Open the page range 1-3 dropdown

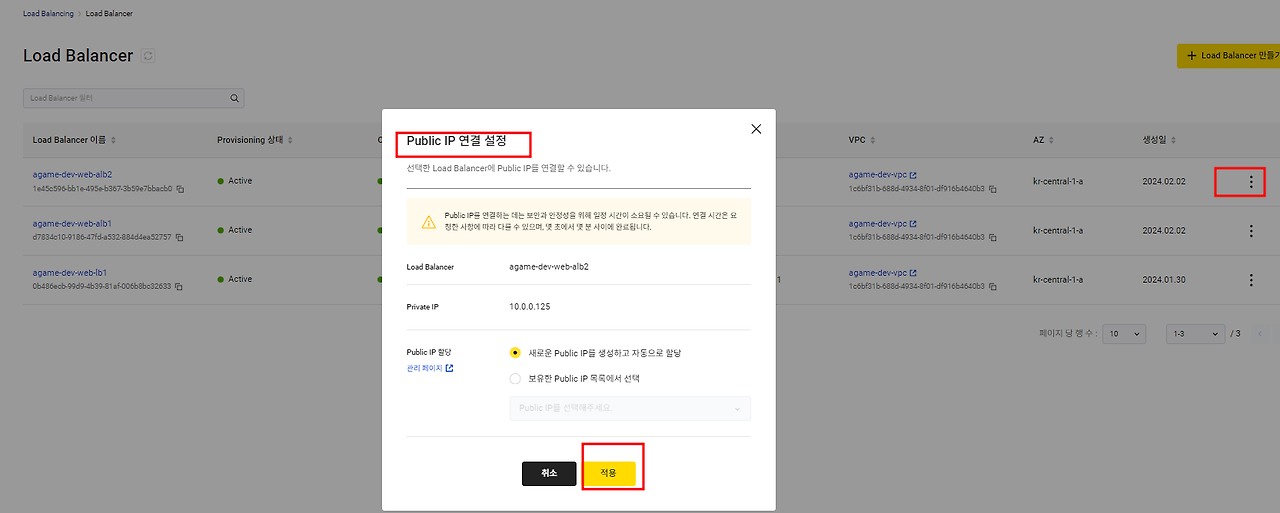point(1196,334)
